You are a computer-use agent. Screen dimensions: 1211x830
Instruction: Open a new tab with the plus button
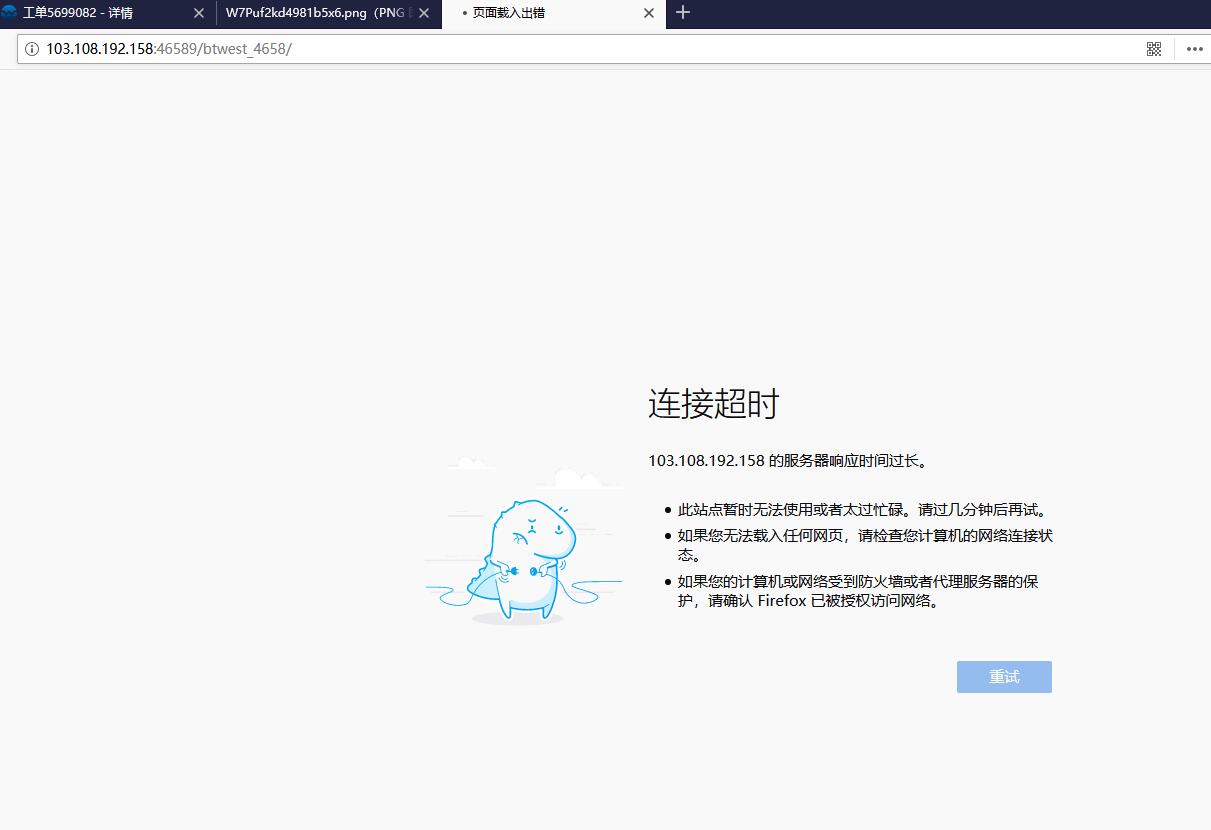tap(683, 13)
